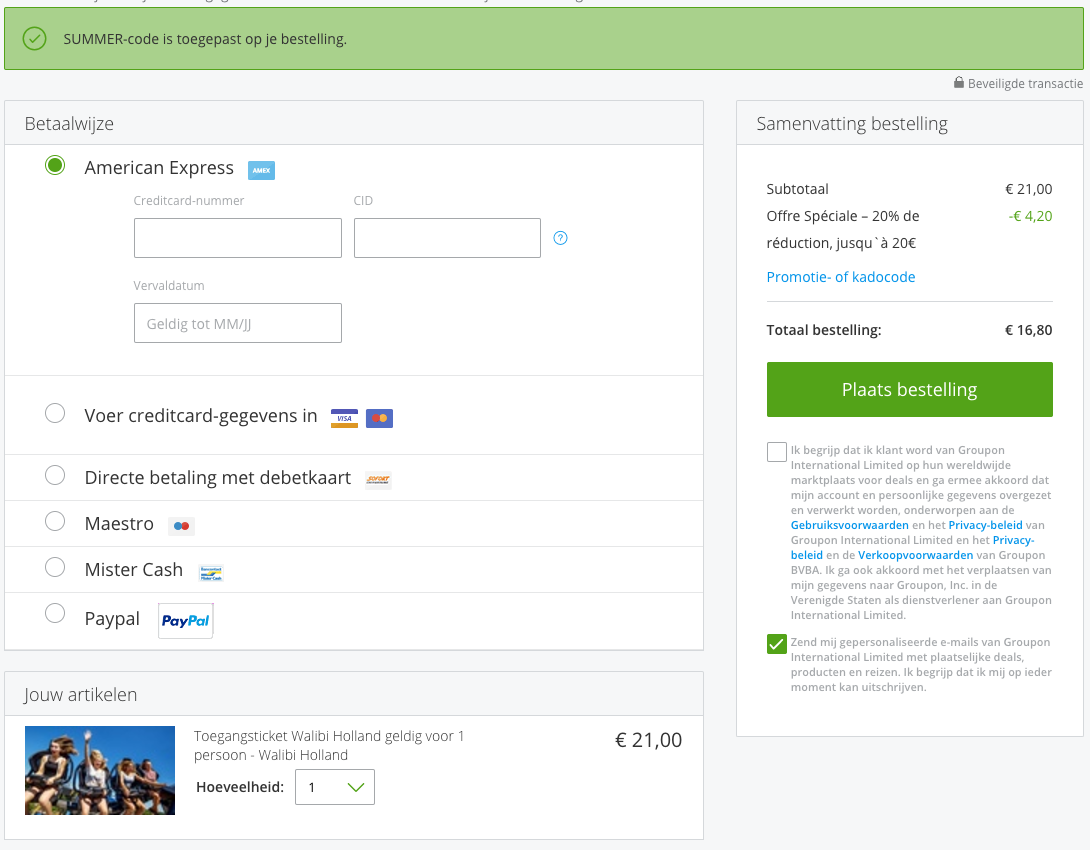Choose the Maestro payment option
Image resolution: width=1090 pixels, height=850 pixels.
coord(55,521)
